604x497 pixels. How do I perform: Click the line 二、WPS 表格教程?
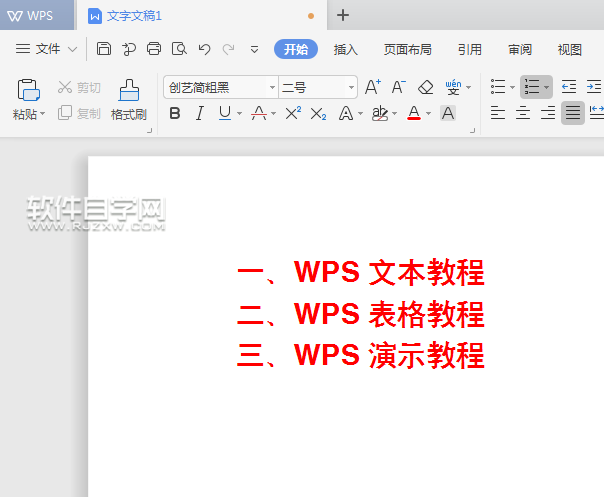(x=361, y=314)
